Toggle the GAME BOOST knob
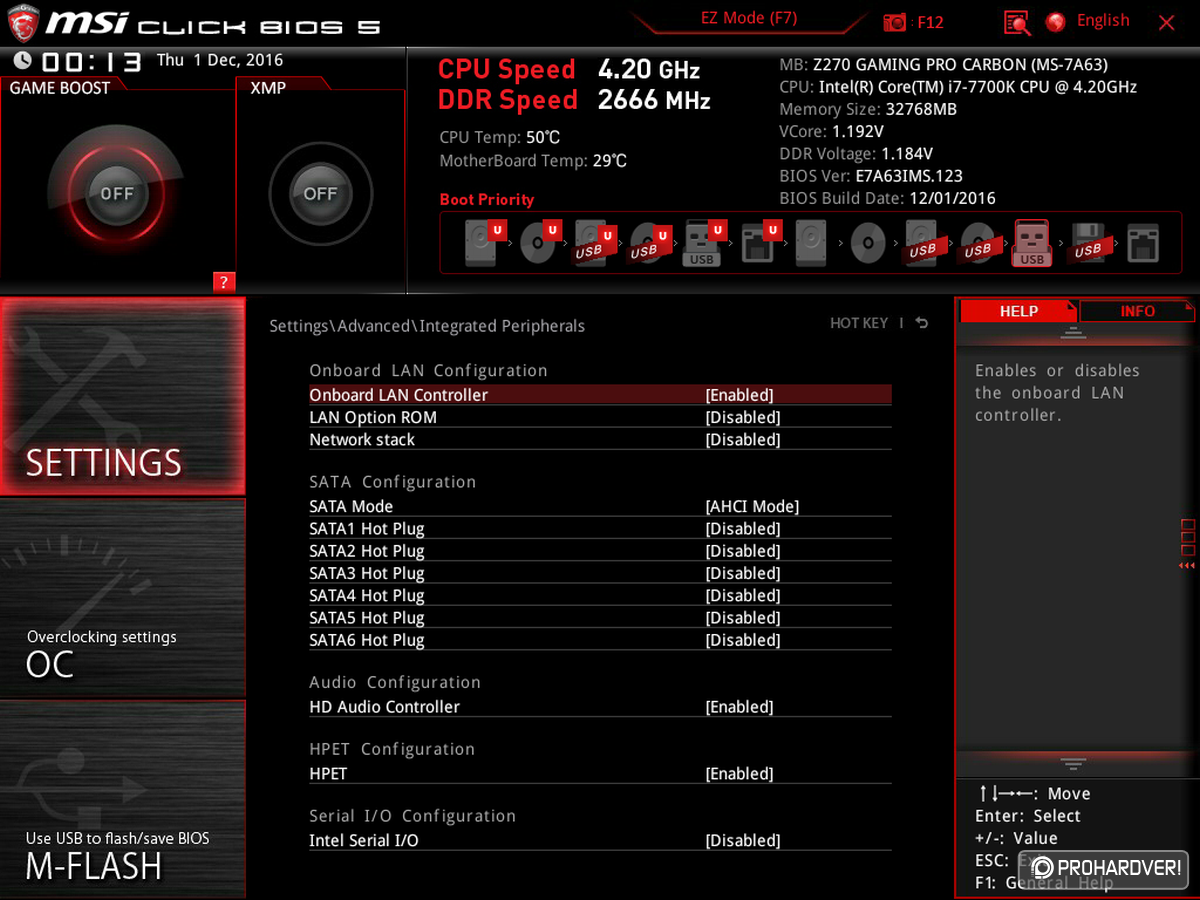 (x=116, y=193)
